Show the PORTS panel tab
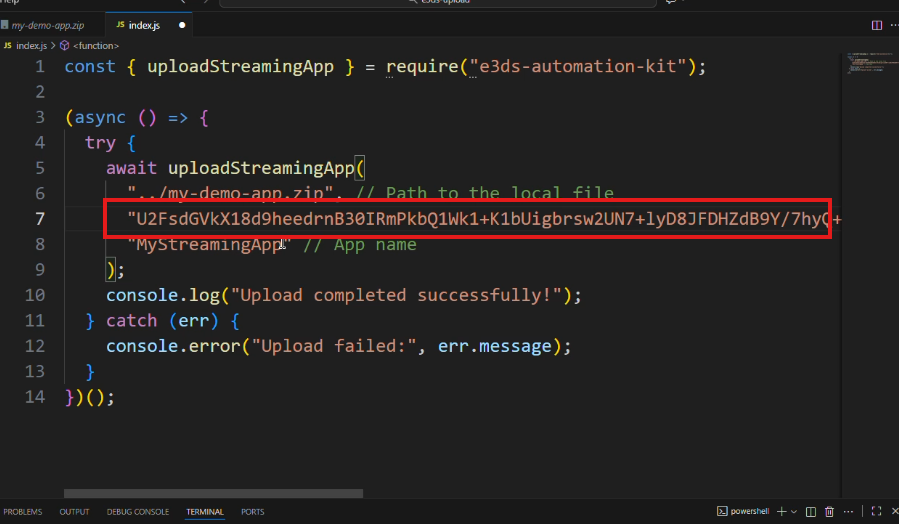 coord(253,512)
